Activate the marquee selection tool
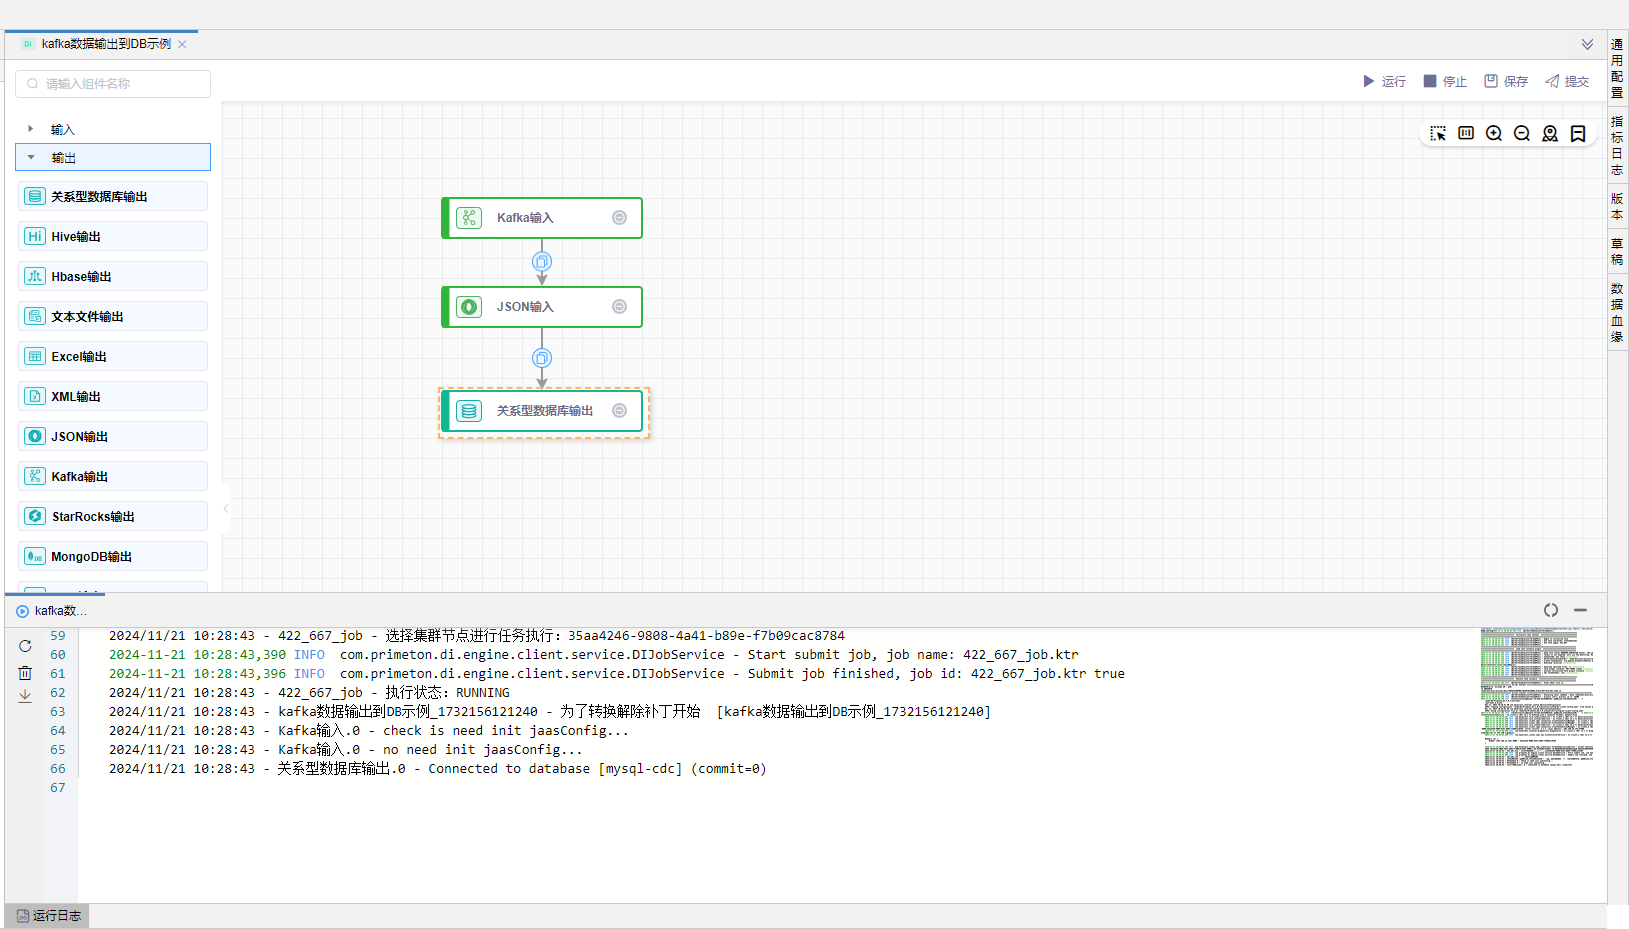 pyautogui.click(x=1438, y=134)
